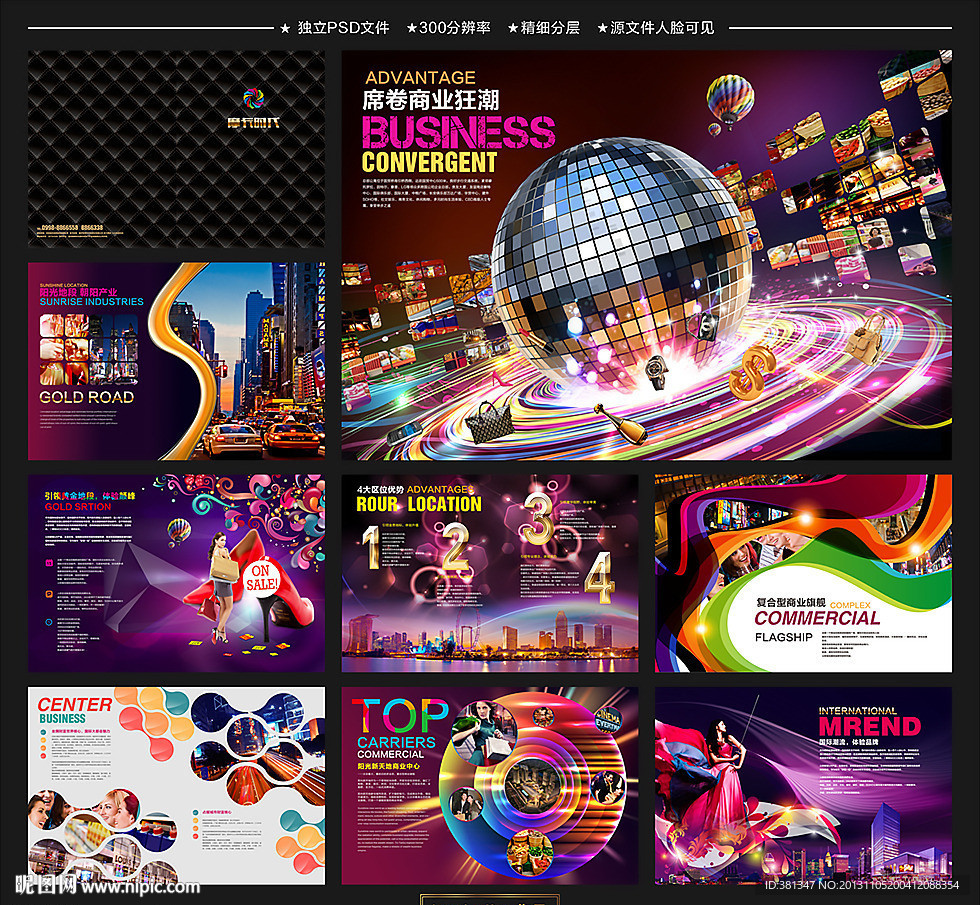Screen dimensions: 980x905
Task: Click the "4大区位优势" caption
Action: pos(380,489)
